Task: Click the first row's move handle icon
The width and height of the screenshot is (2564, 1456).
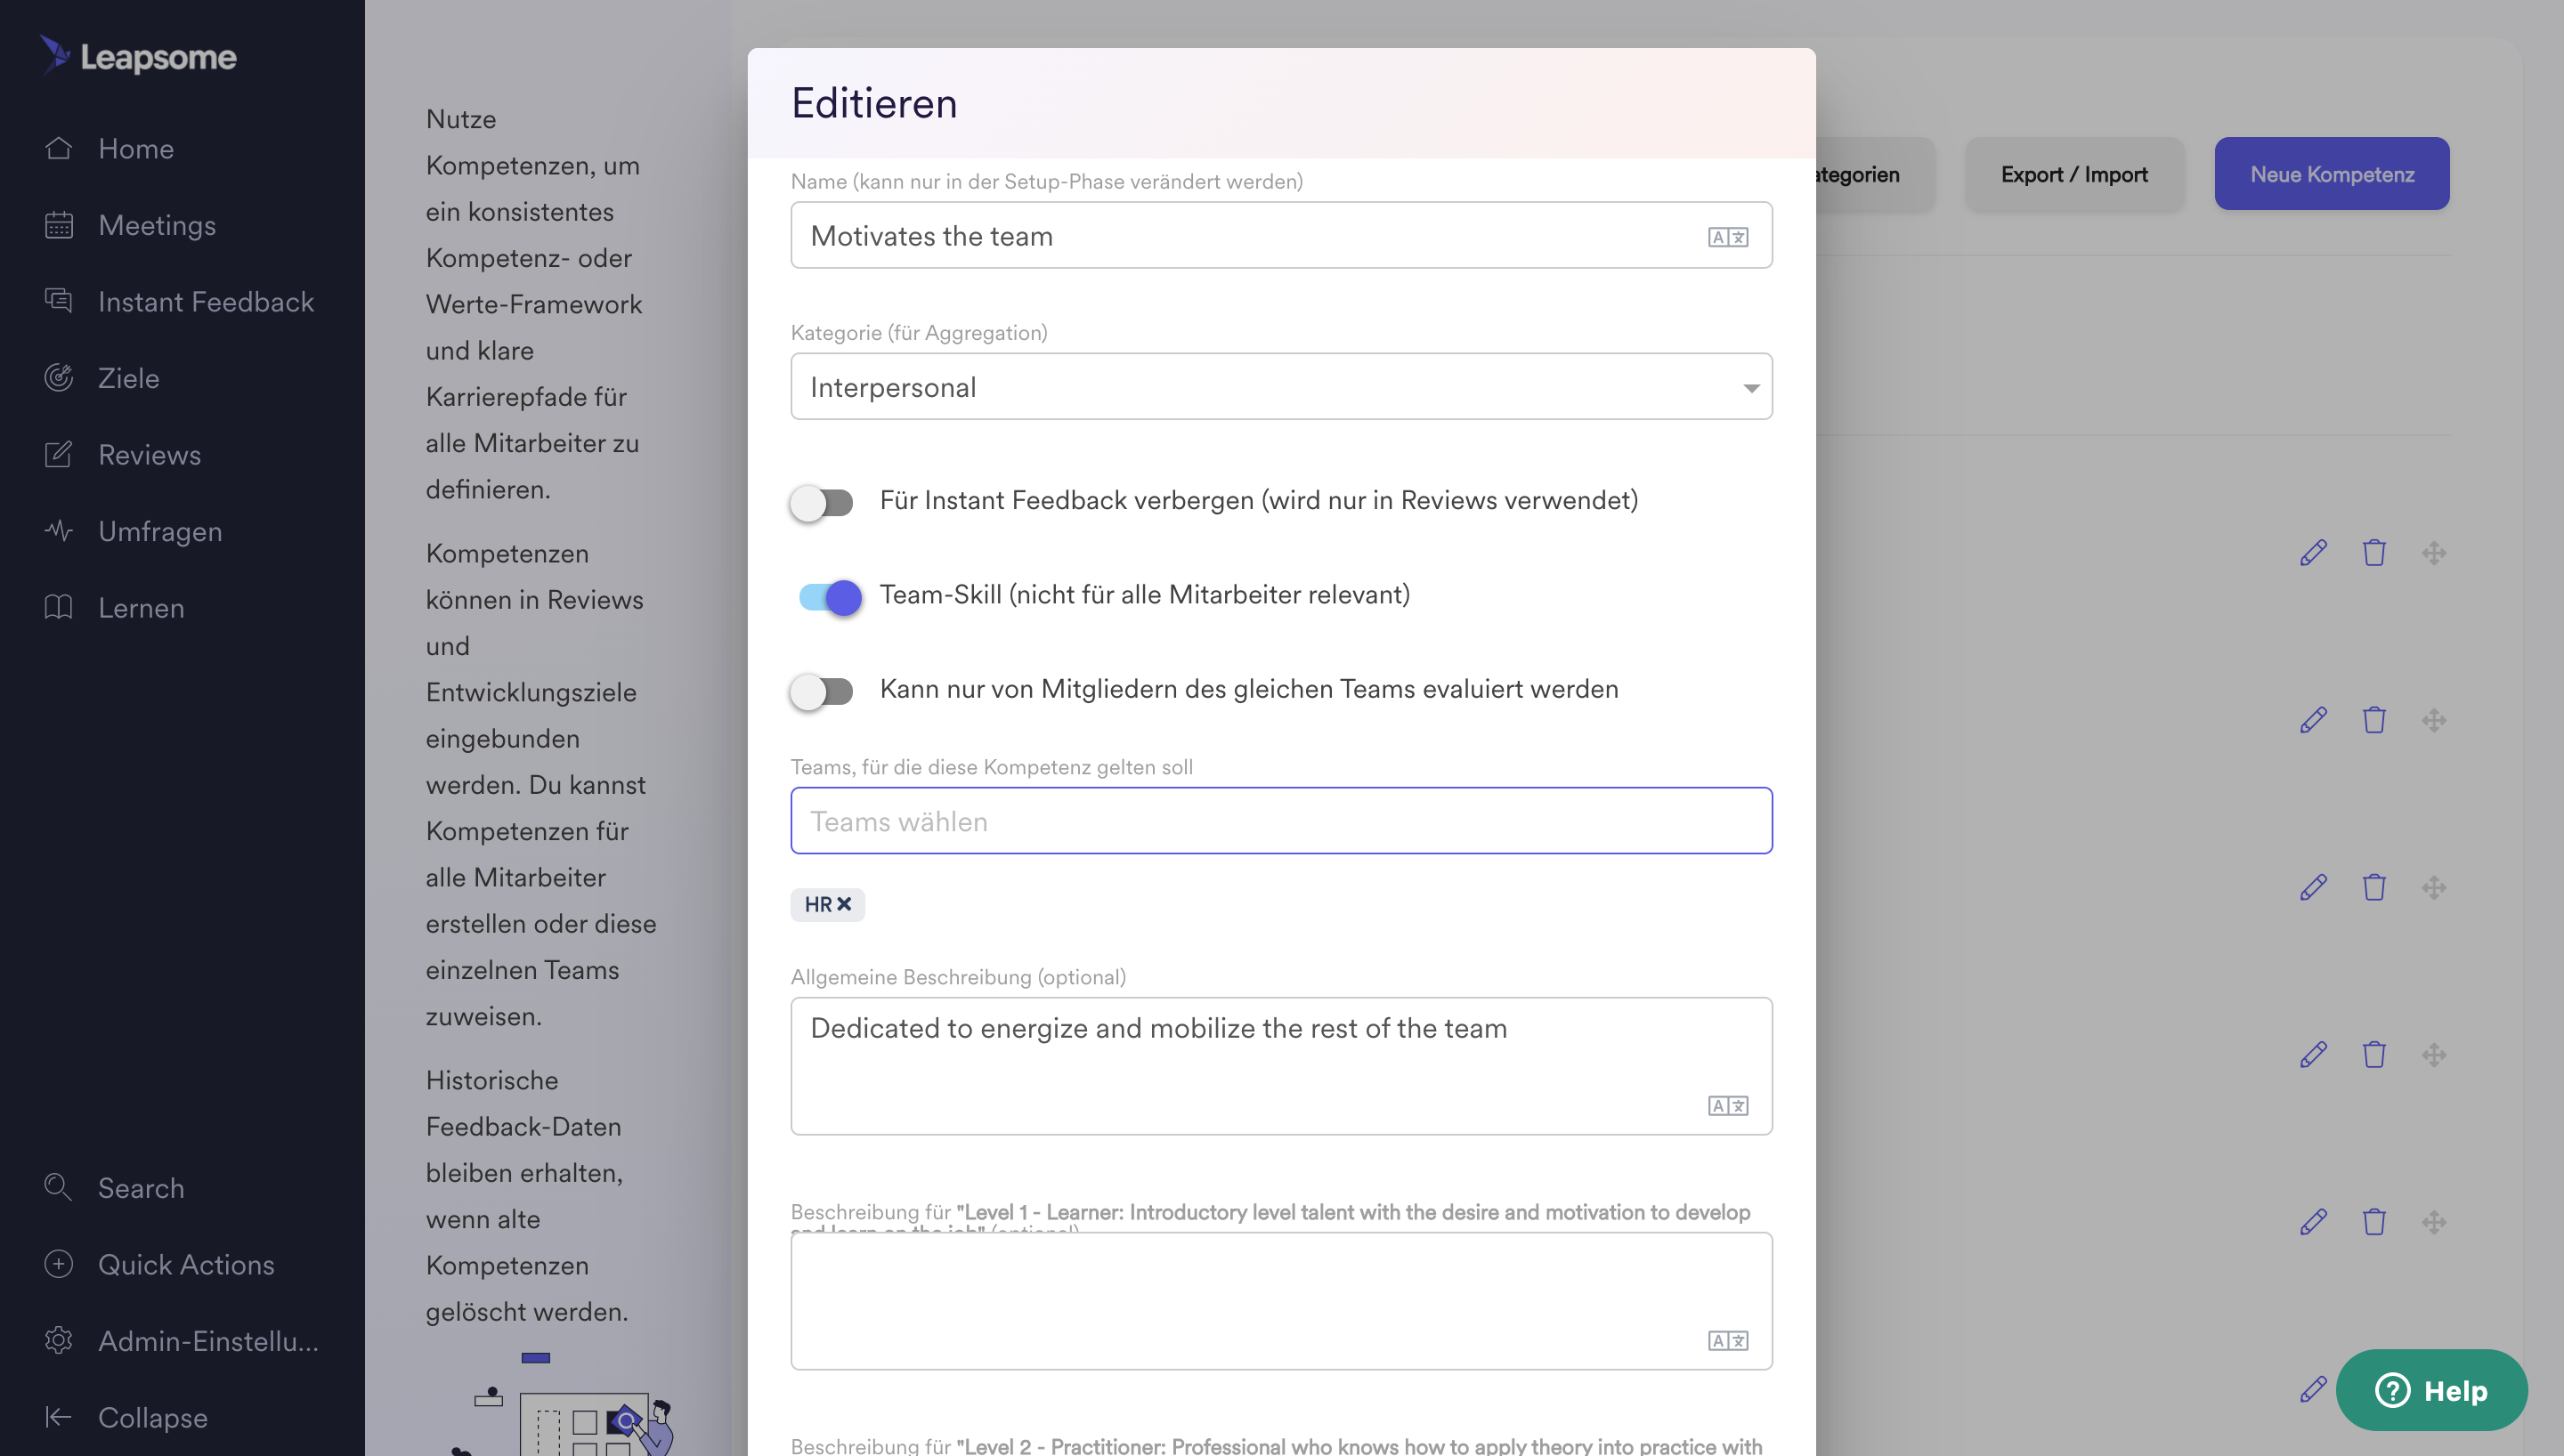Action: [2434, 552]
